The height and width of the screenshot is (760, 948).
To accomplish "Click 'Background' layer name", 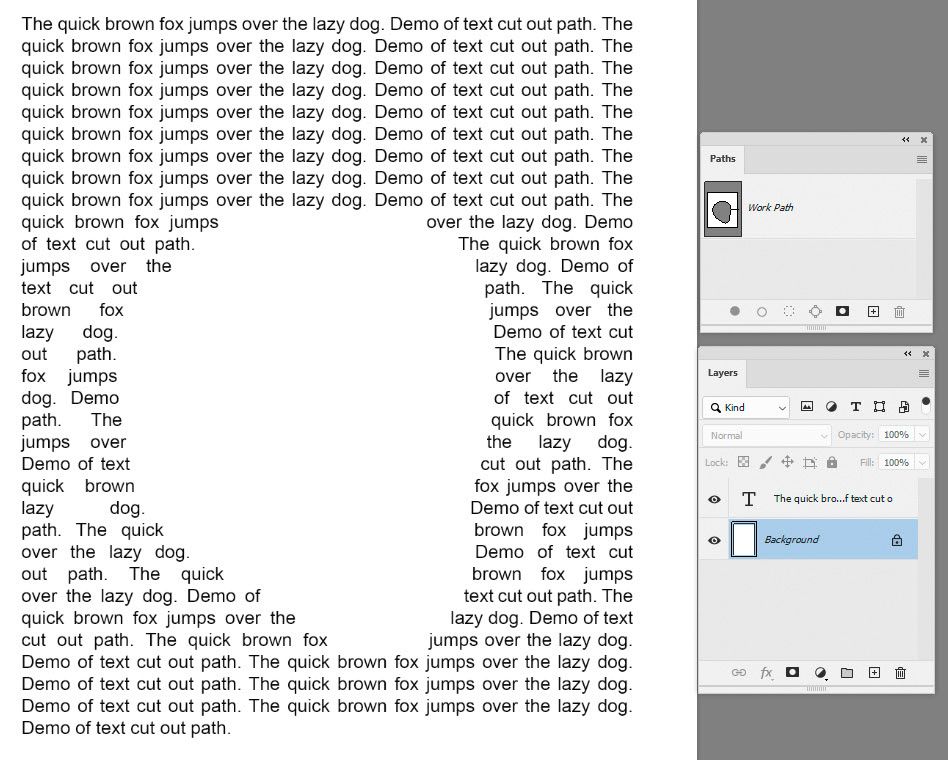I will (791, 539).
